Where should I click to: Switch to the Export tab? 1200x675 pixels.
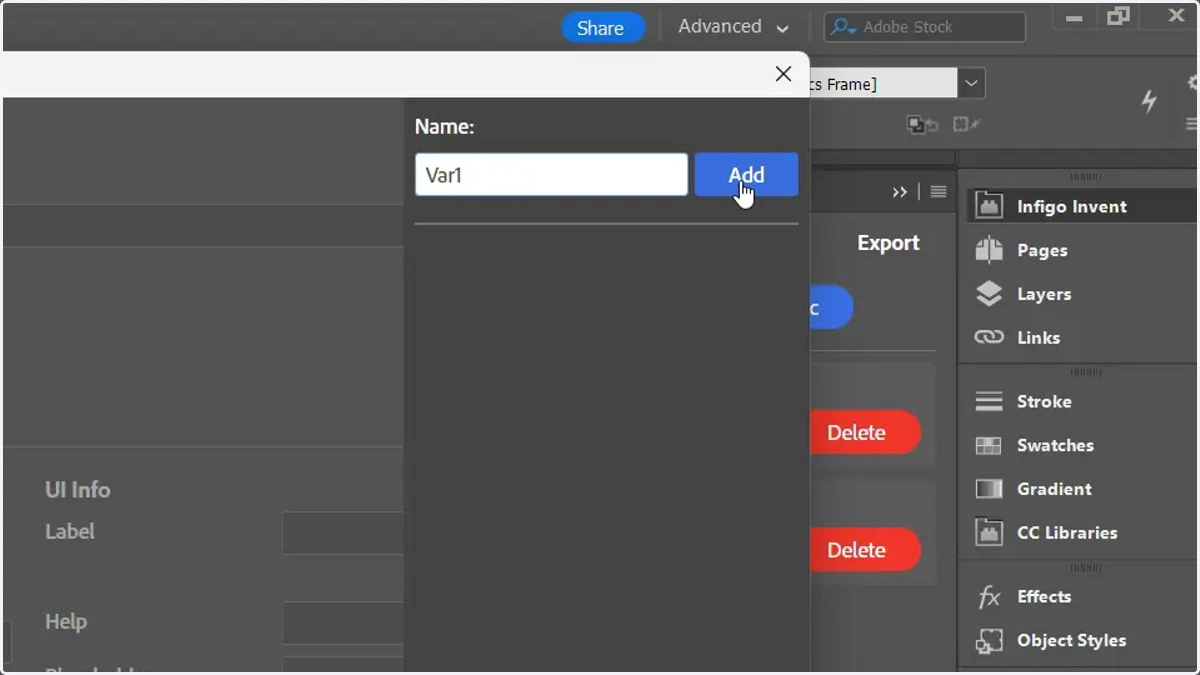point(888,243)
